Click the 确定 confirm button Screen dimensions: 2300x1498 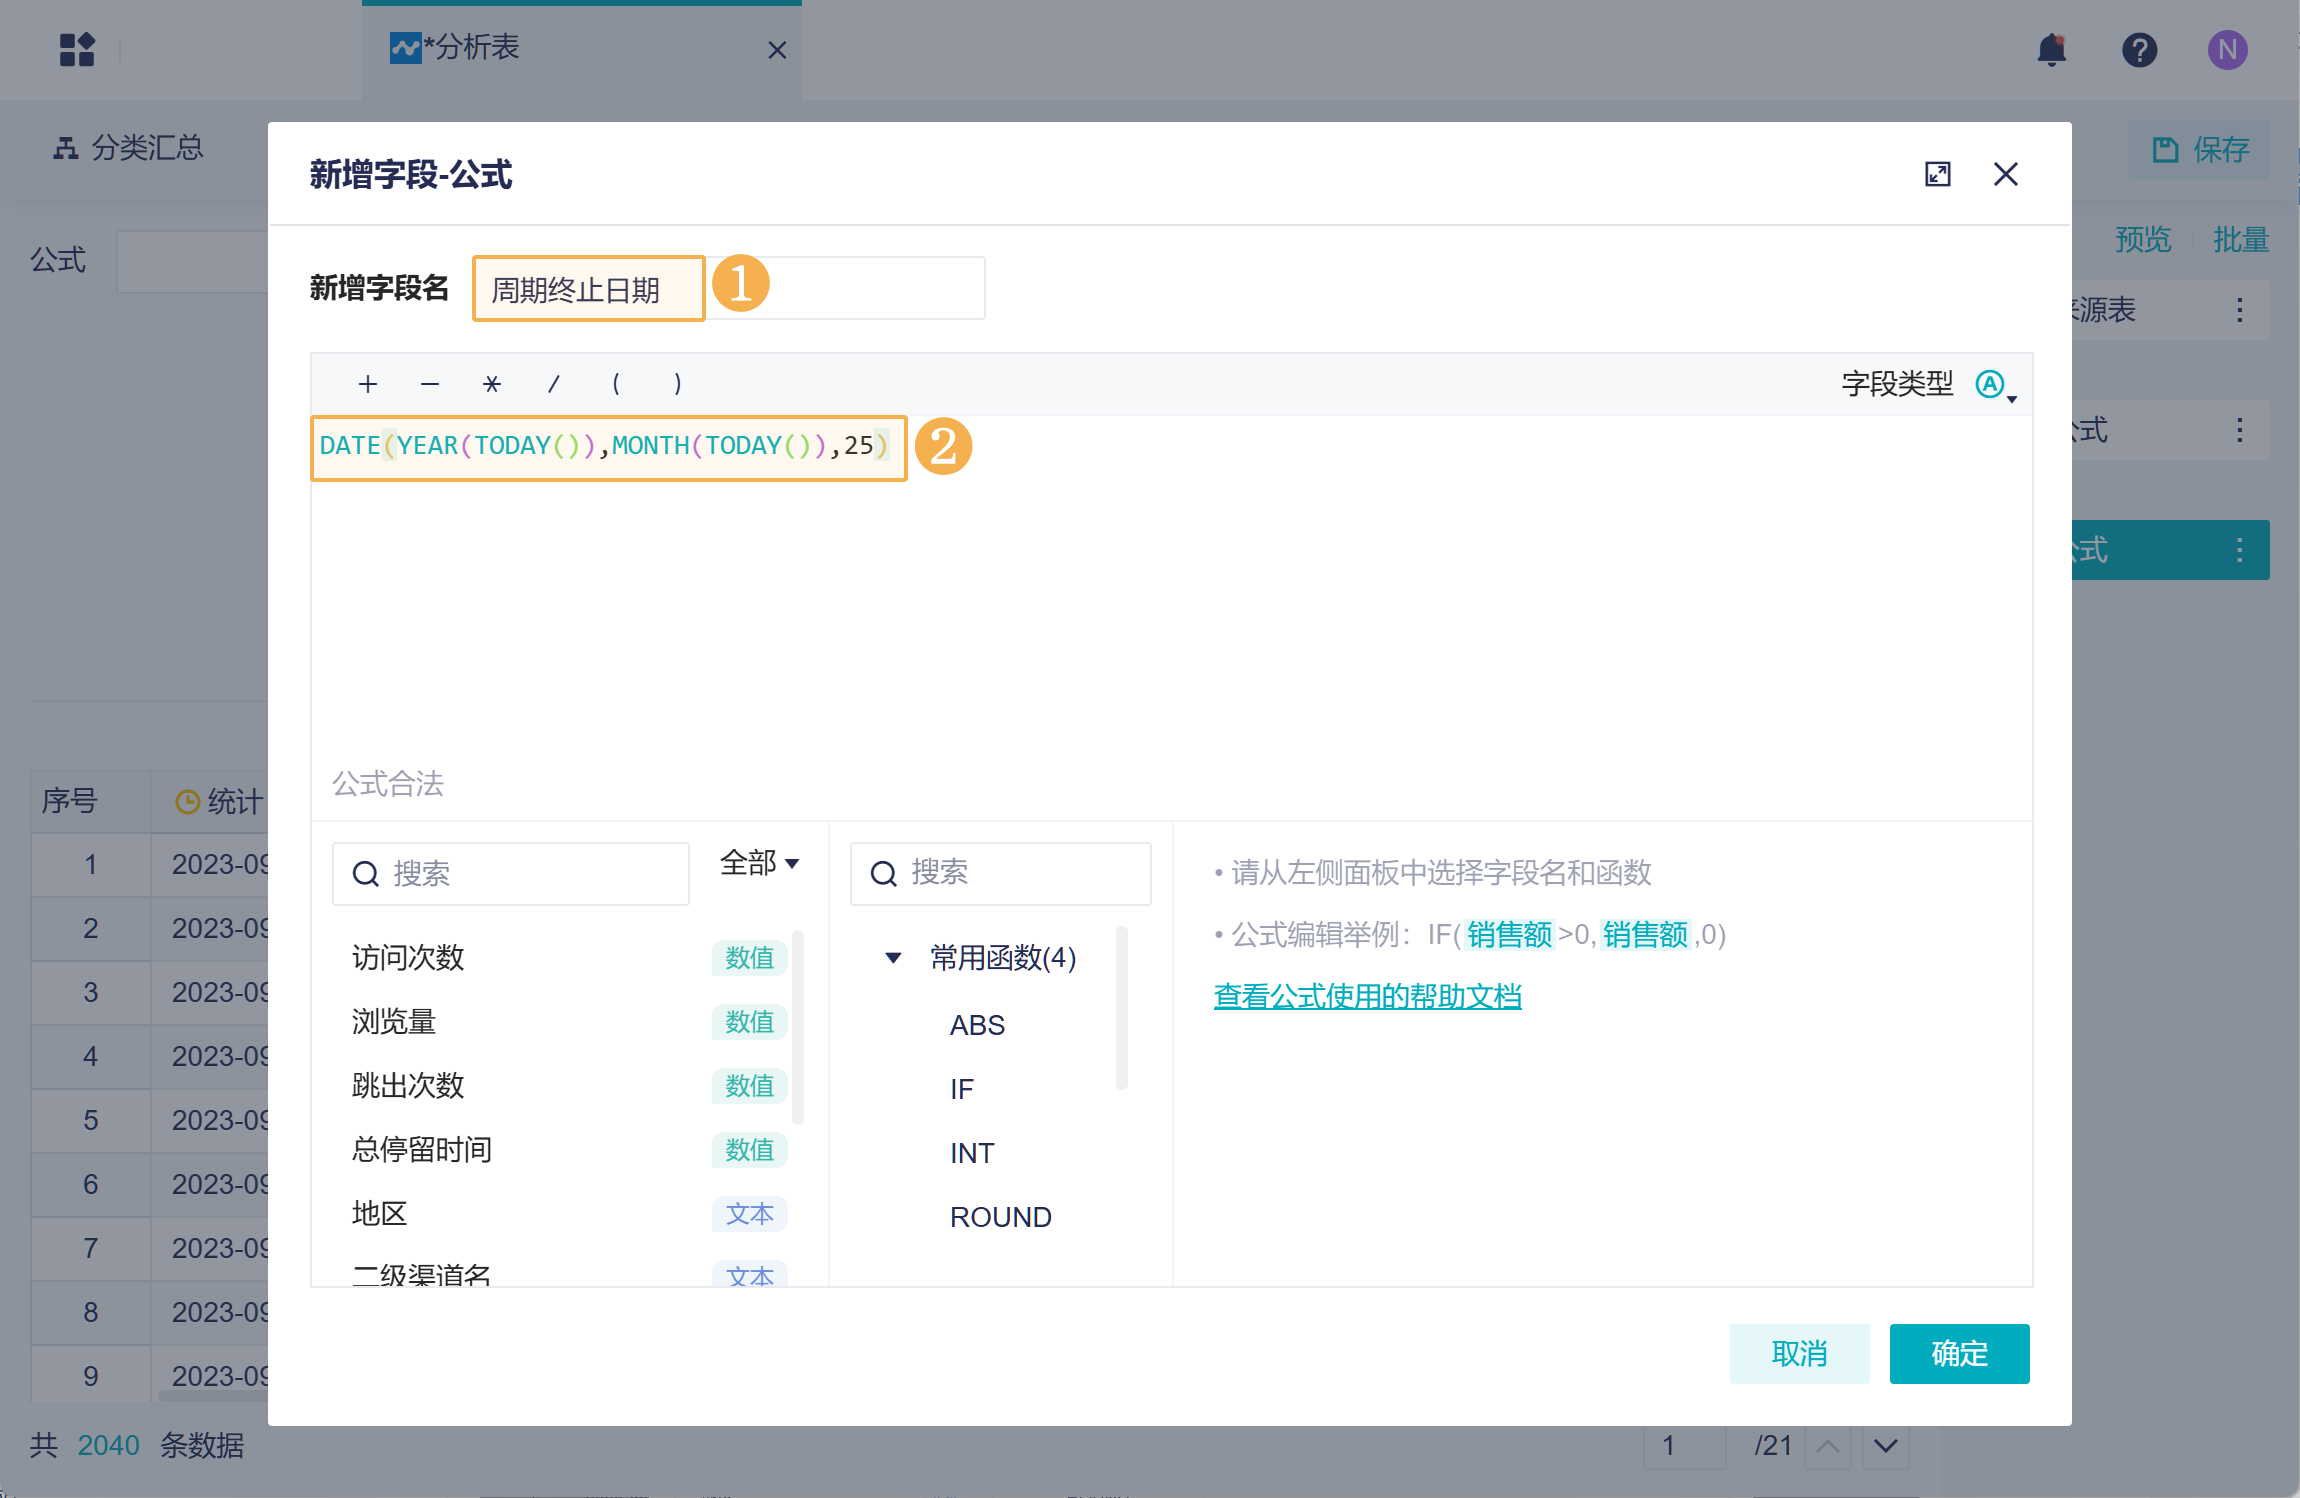[x=1958, y=1353]
